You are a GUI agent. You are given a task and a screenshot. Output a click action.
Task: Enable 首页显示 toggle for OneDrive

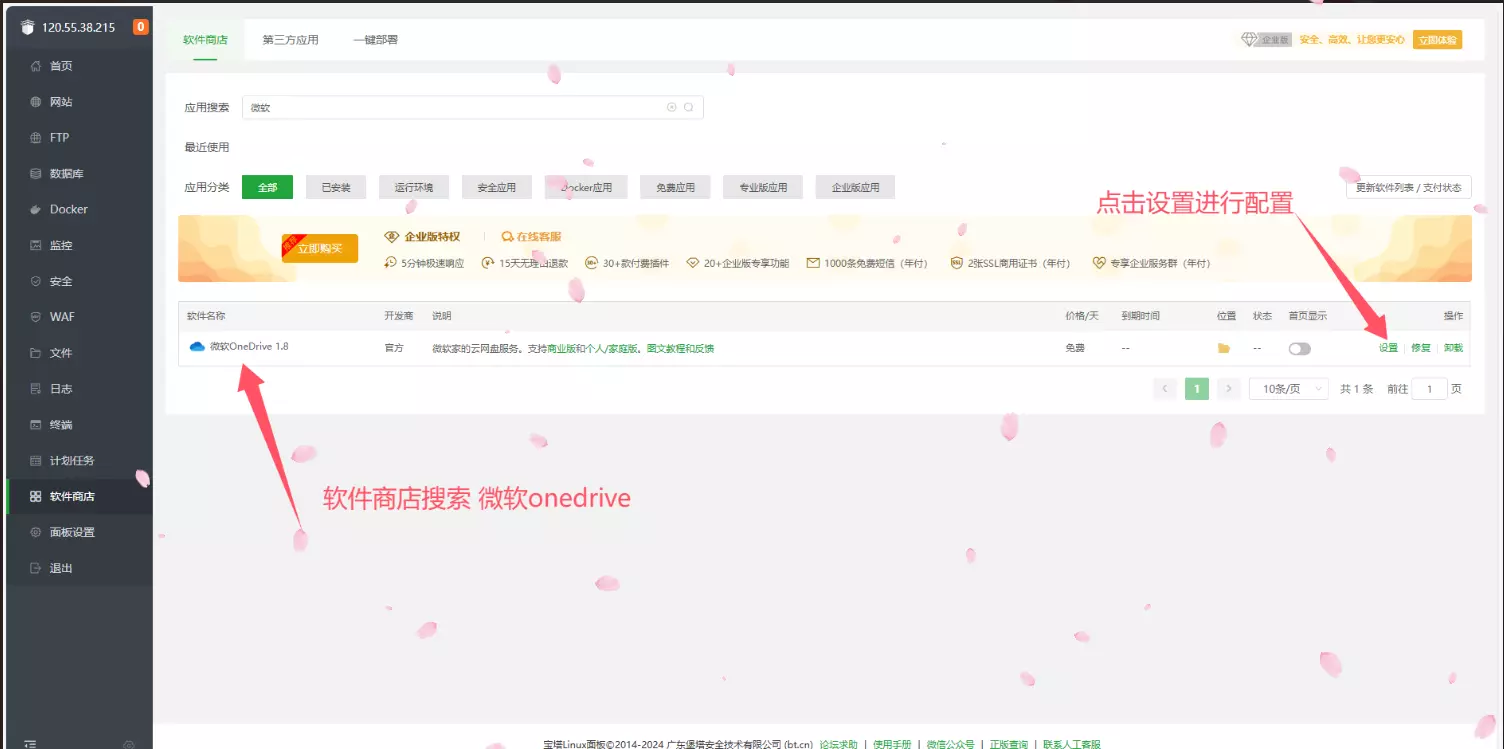(1299, 347)
